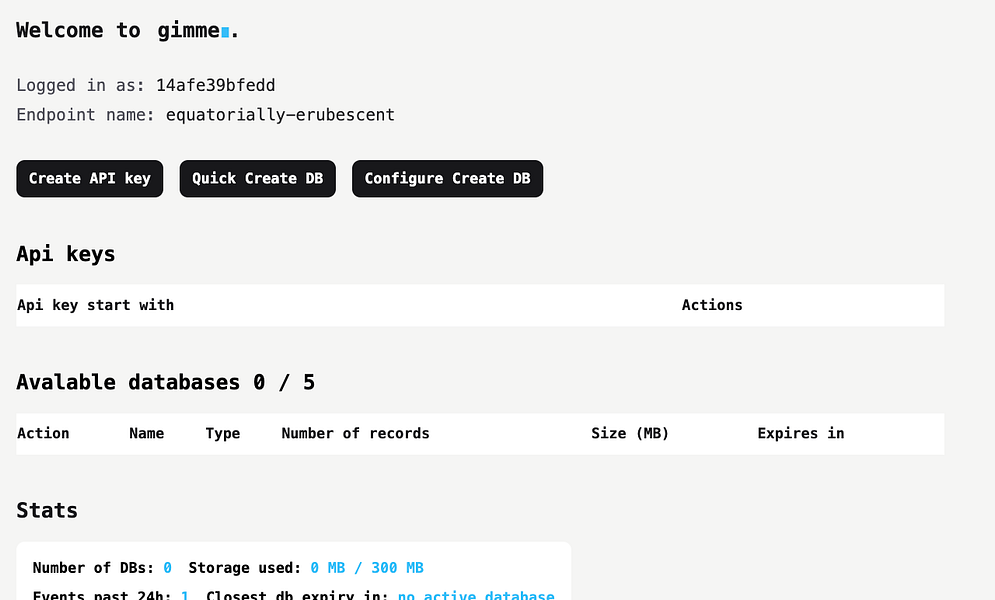Click the 'Avalable databases 0 / 5' heading
The image size is (995, 600).
pos(166,382)
